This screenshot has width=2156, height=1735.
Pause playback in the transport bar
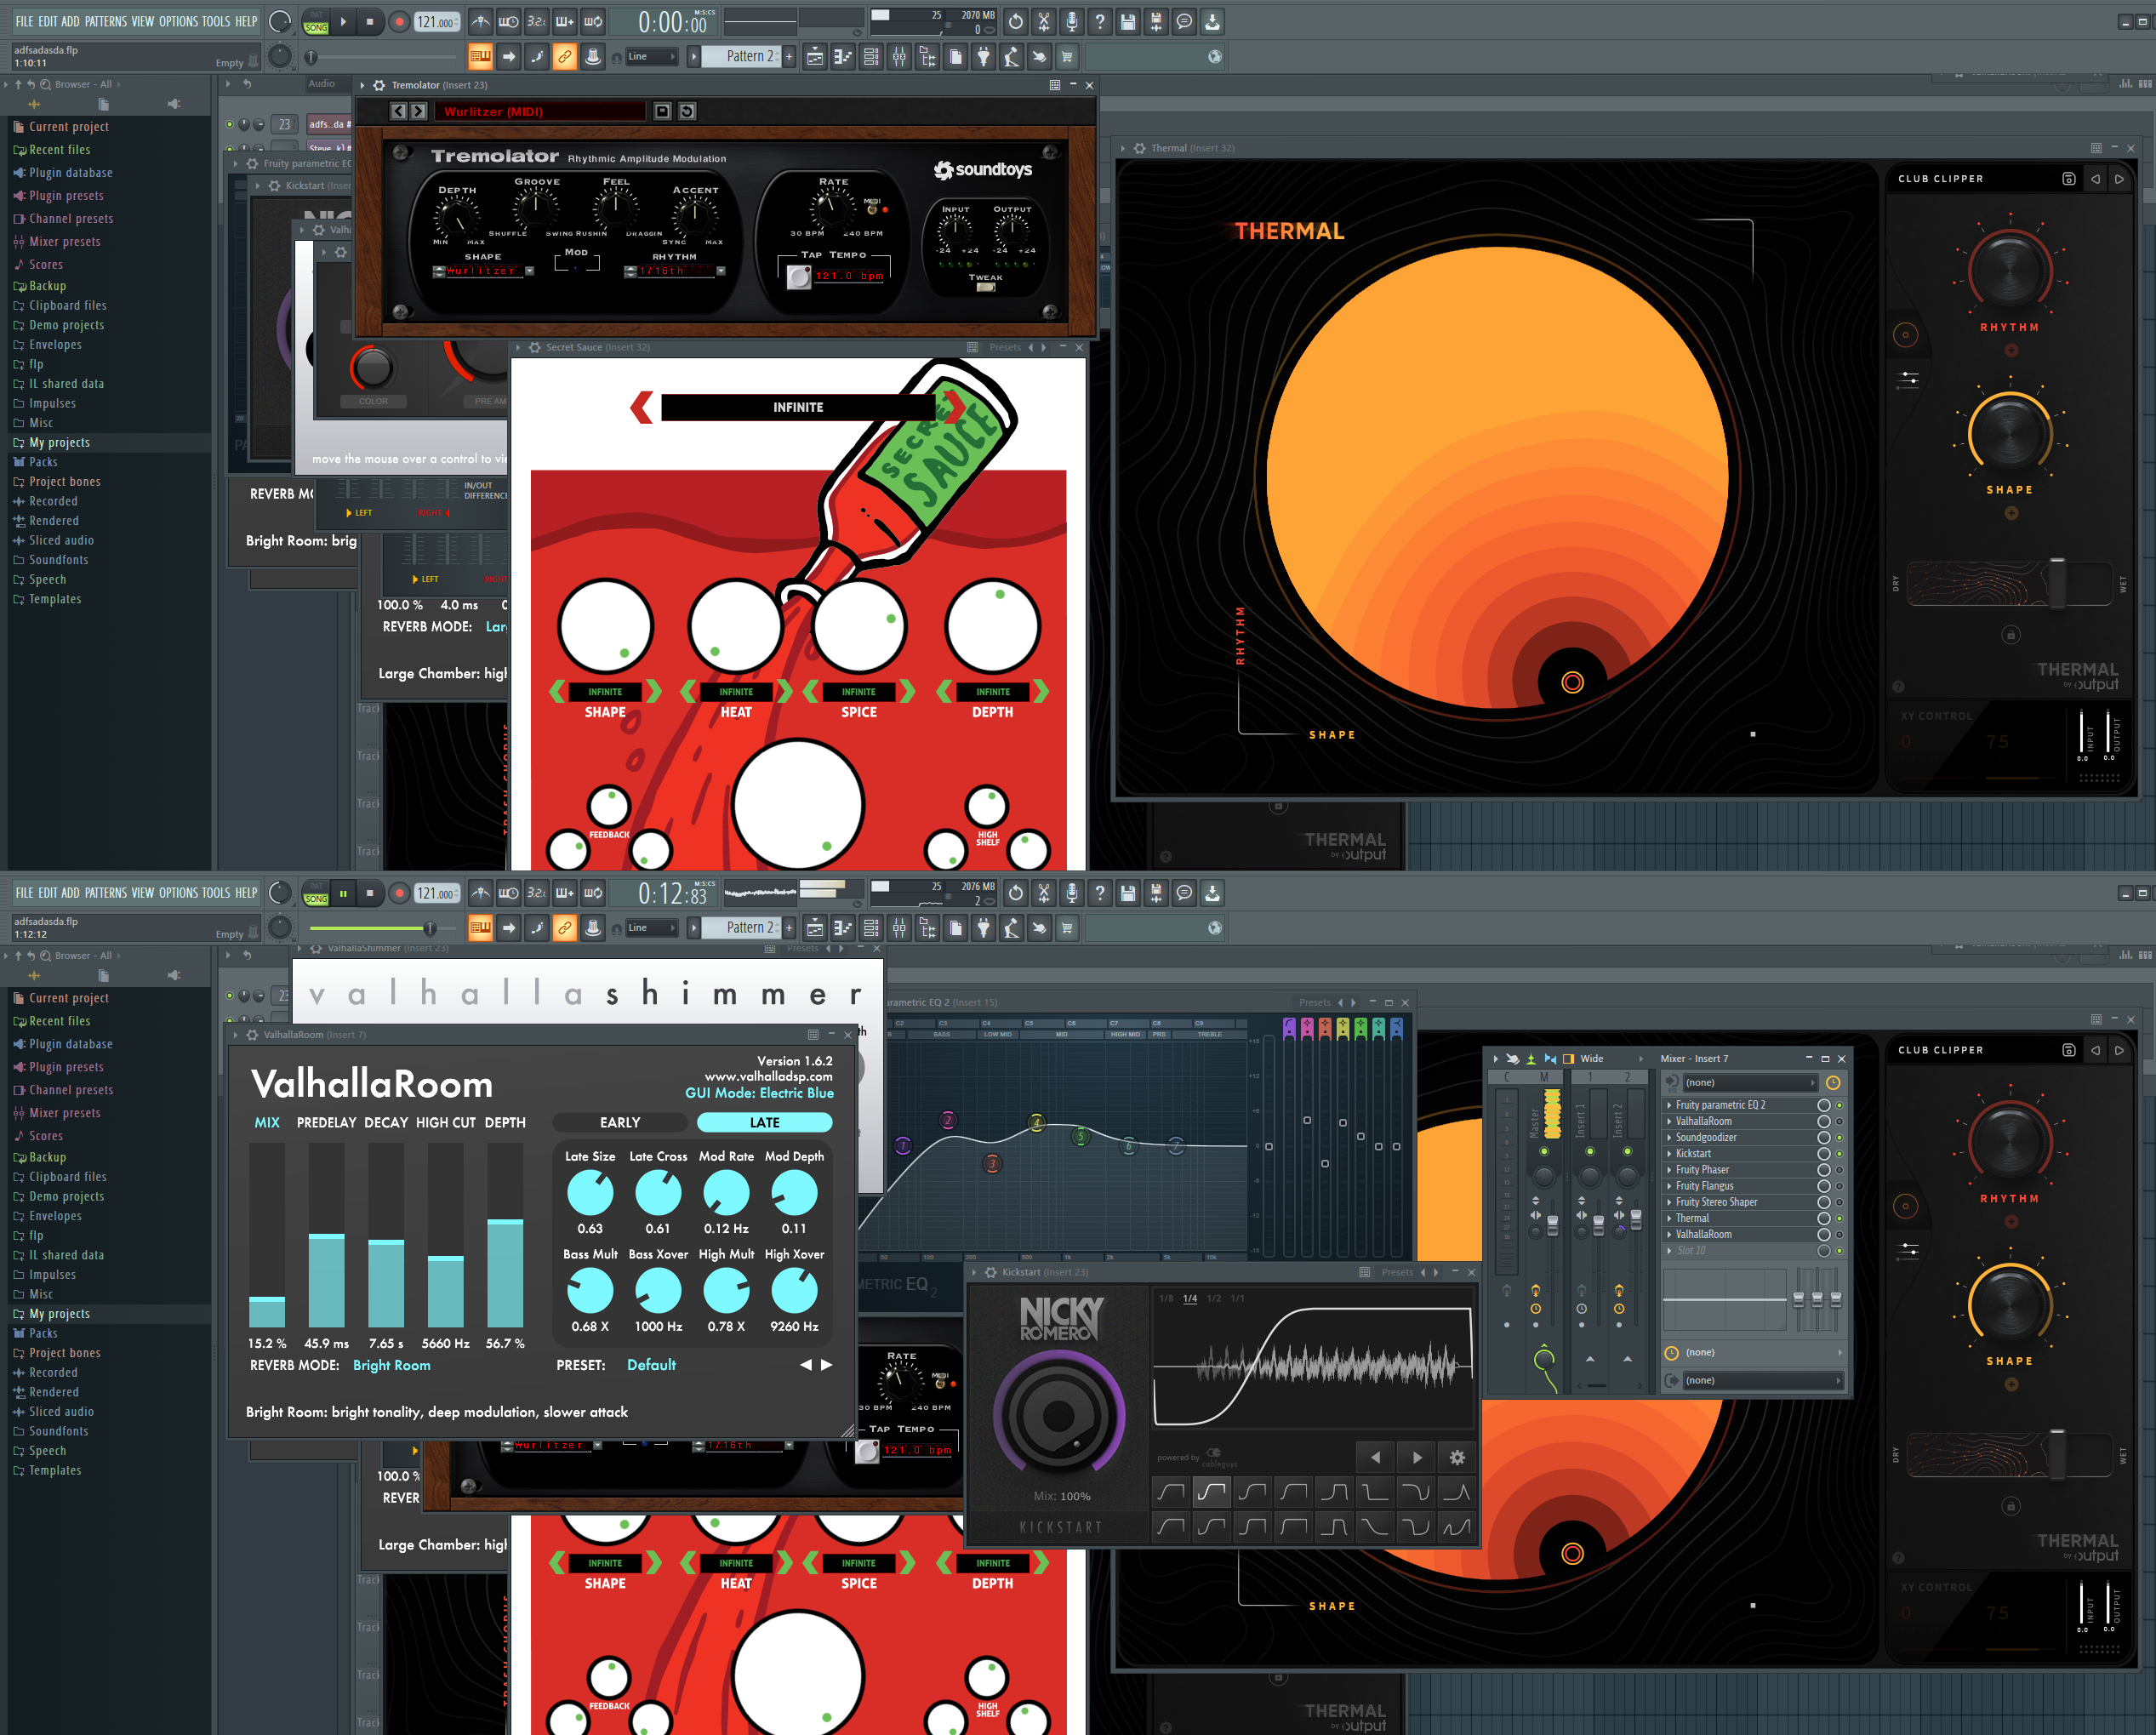[x=343, y=893]
